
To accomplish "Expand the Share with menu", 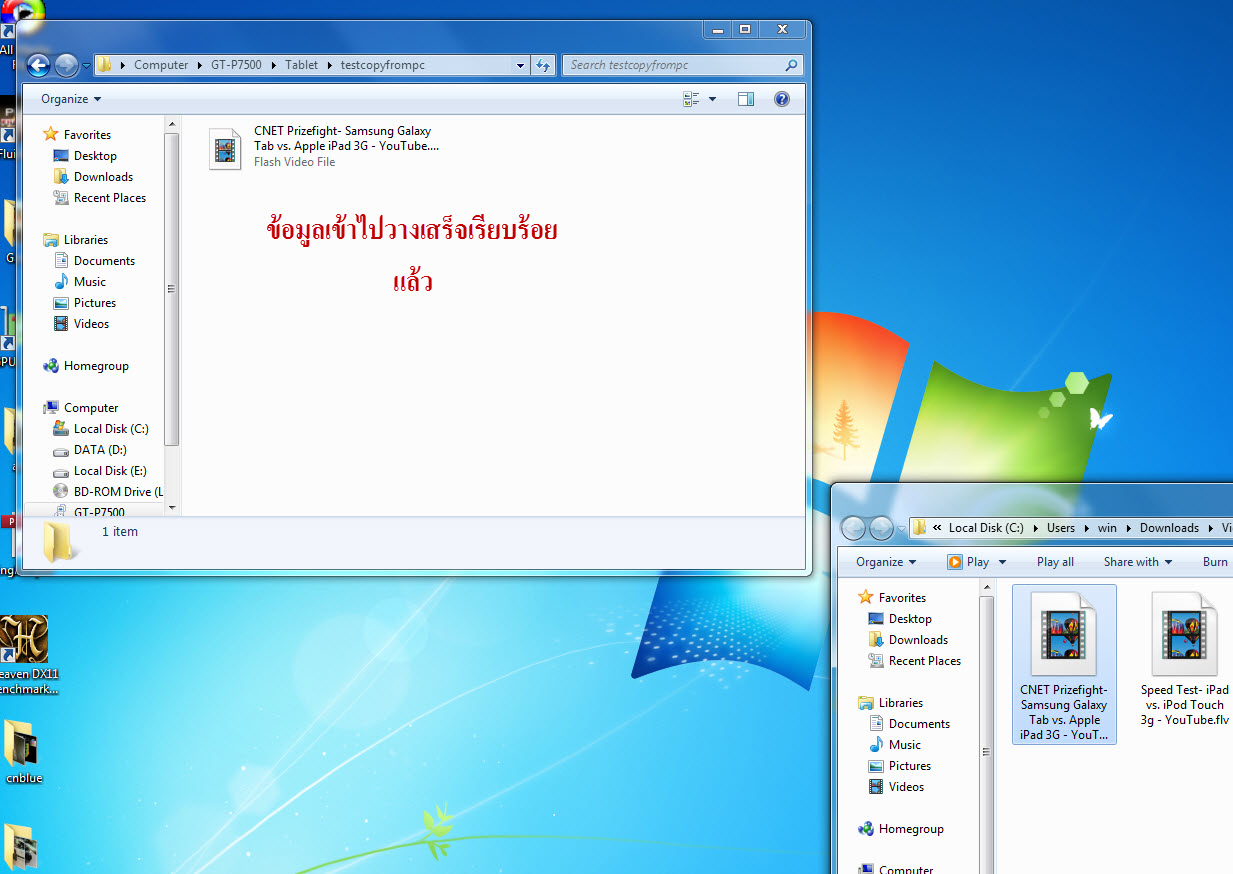I will [1137, 562].
